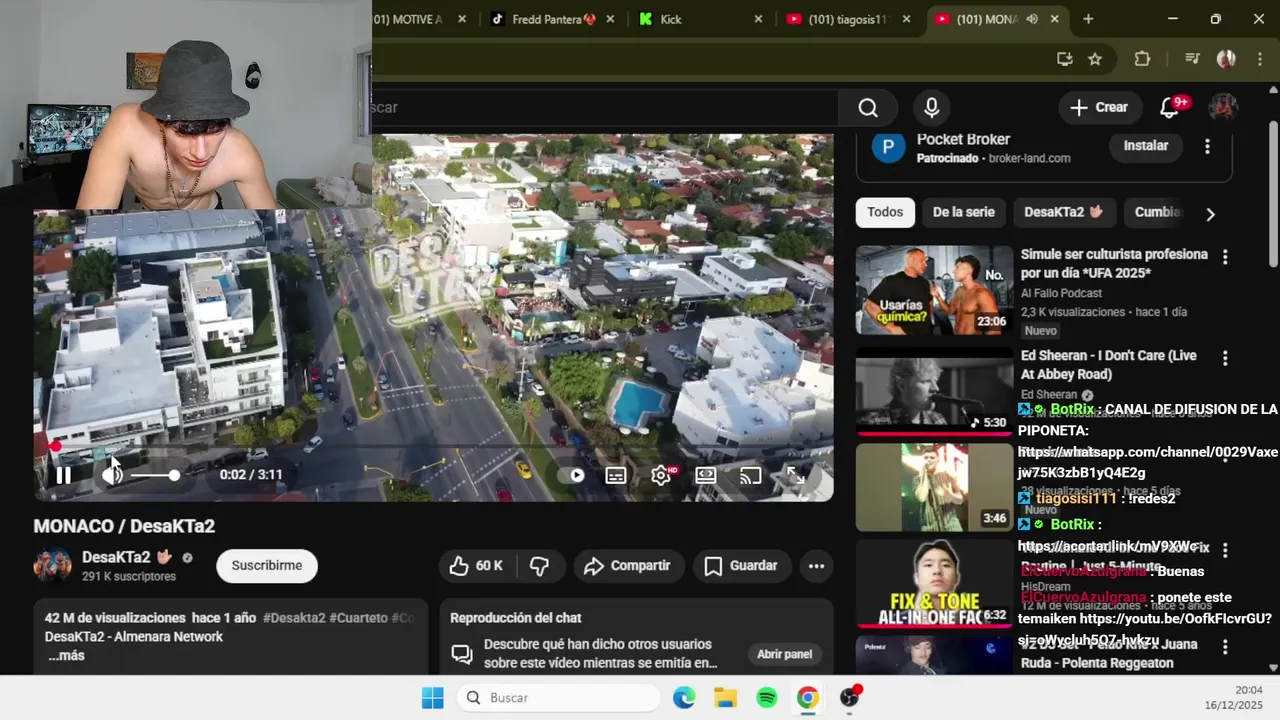This screenshot has width=1280, height=720.
Task: Select the DesaKTa2 filter chip
Action: click(x=1063, y=212)
